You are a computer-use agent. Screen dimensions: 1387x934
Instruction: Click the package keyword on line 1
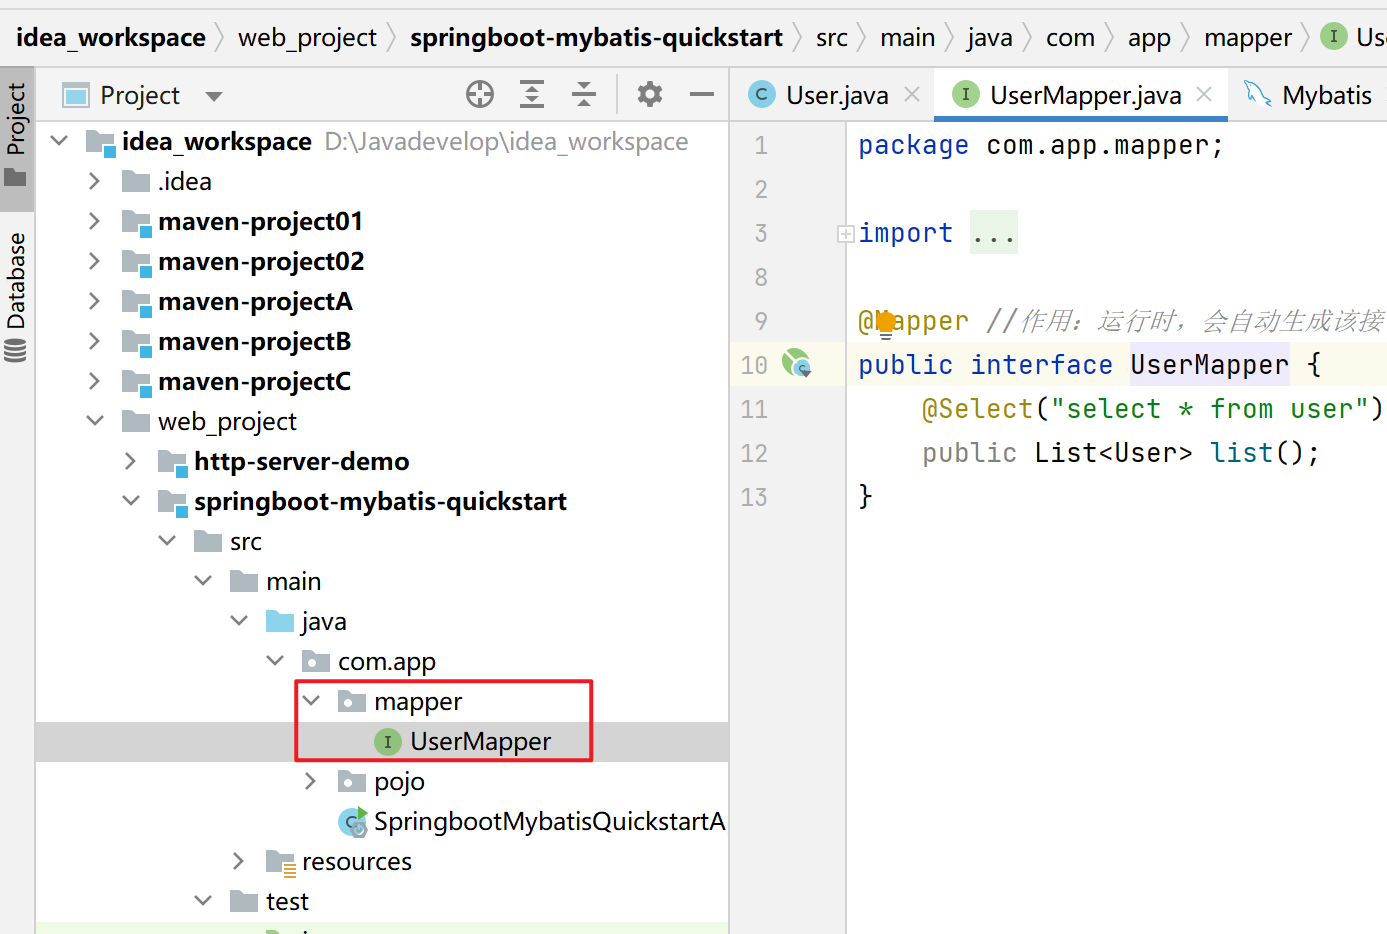click(913, 145)
